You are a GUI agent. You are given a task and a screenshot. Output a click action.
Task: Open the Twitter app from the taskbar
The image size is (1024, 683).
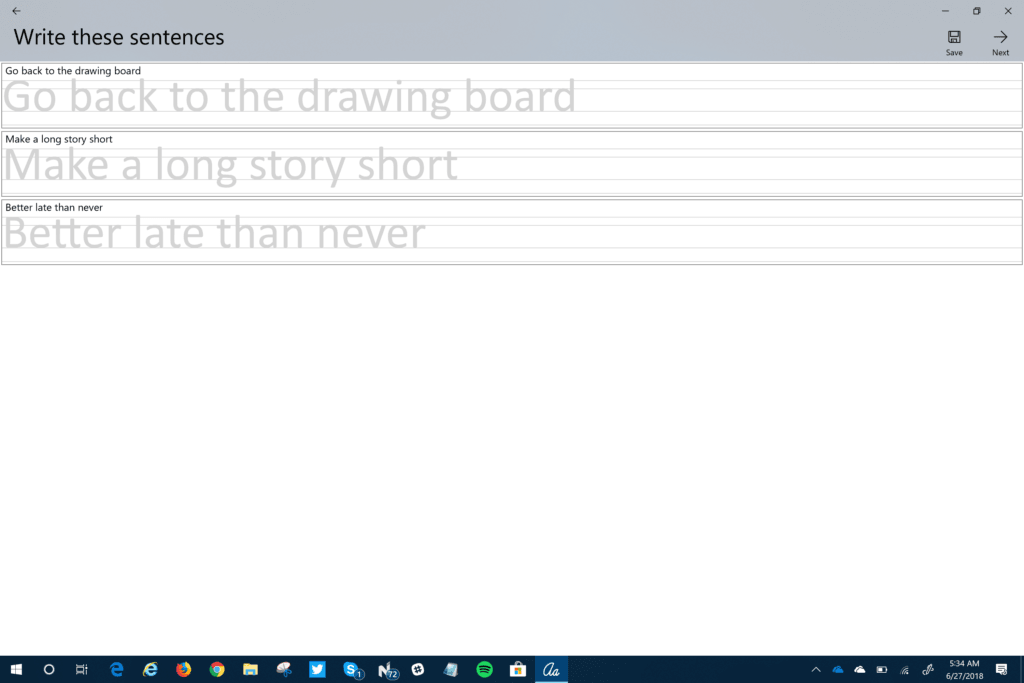tap(317, 669)
